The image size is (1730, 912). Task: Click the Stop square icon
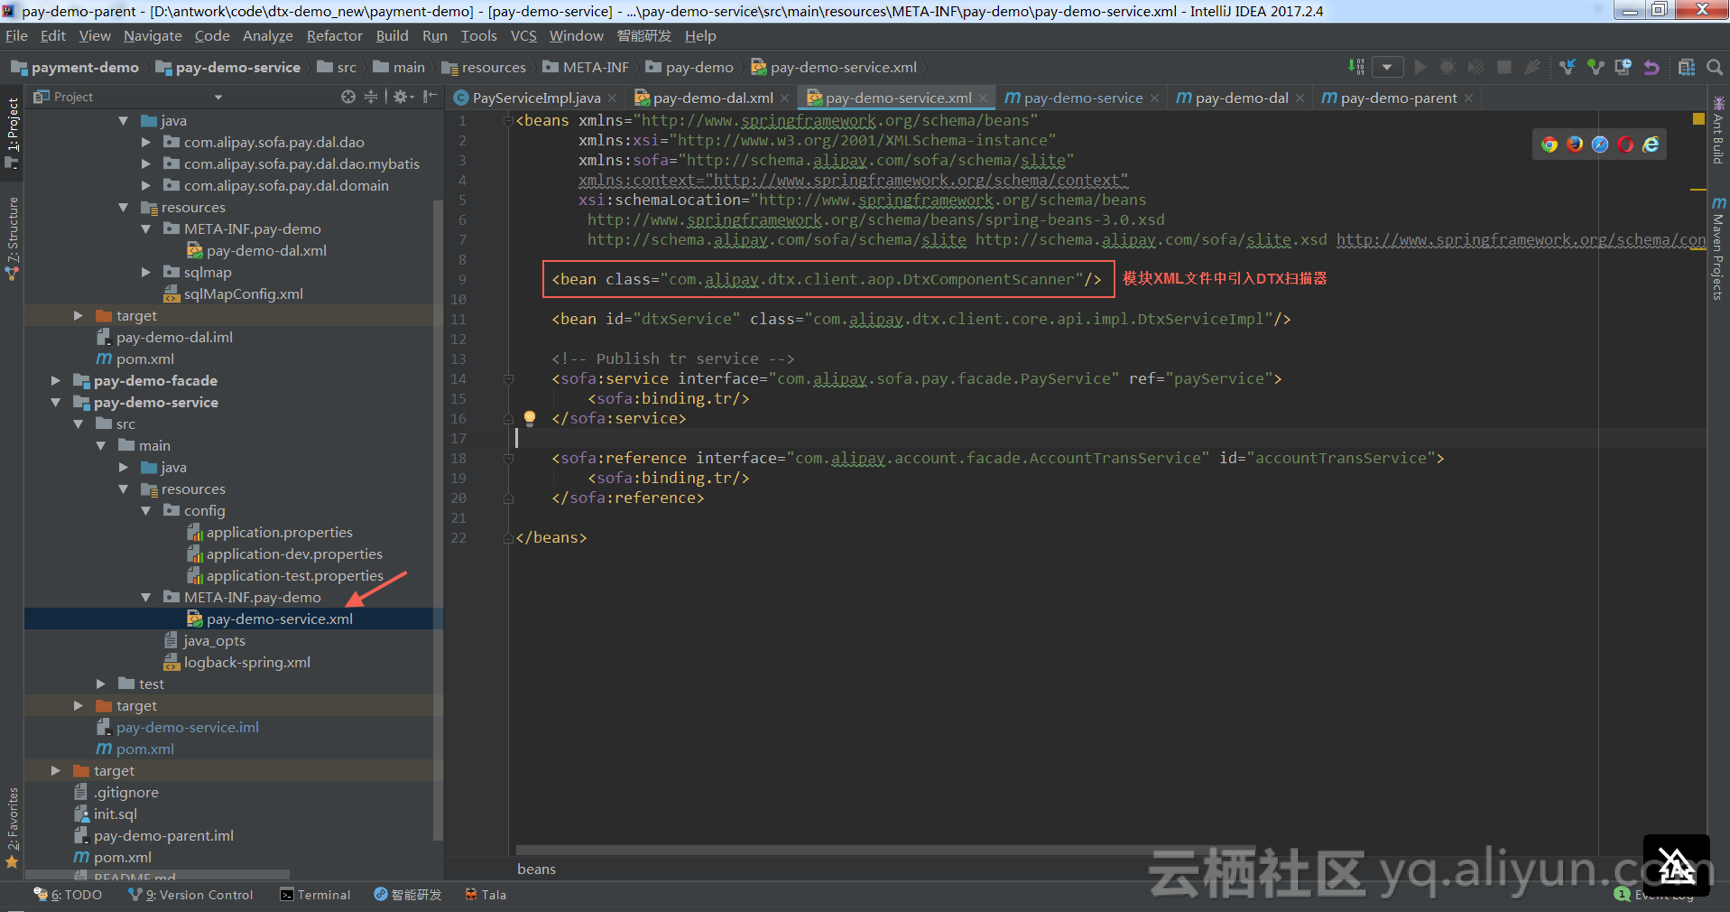click(x=1503, y=67)
